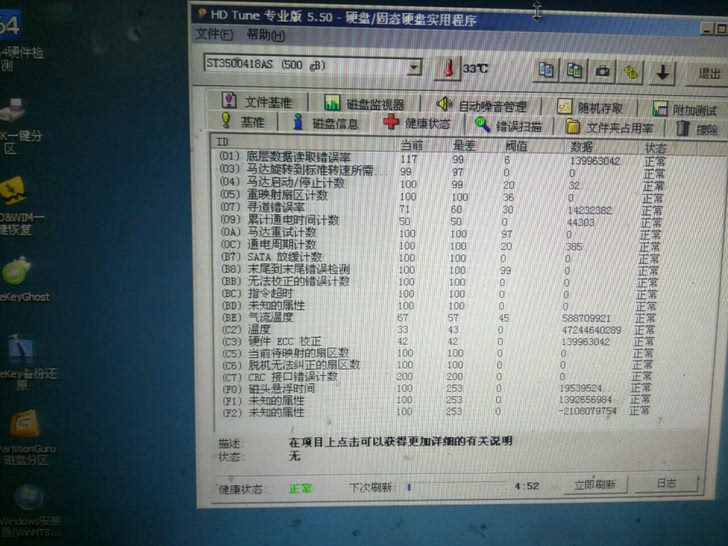
Task: Click the camera save-screenshot icon
Action: (602, 72)
